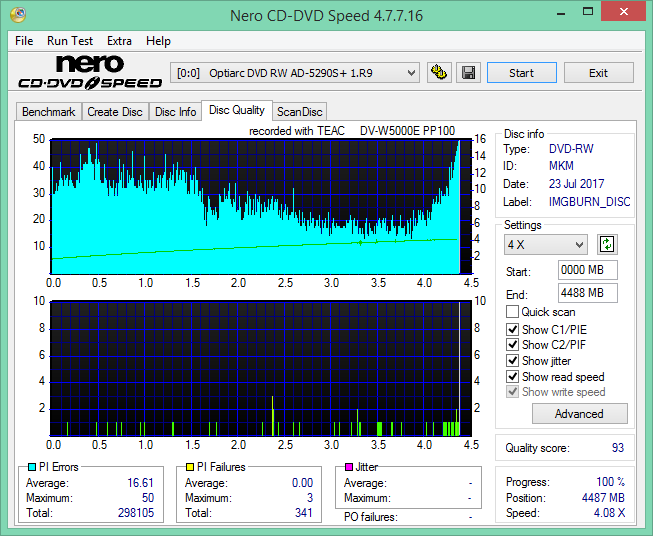
Task: Open the Extra menu
Action: (x=119, y=41)
